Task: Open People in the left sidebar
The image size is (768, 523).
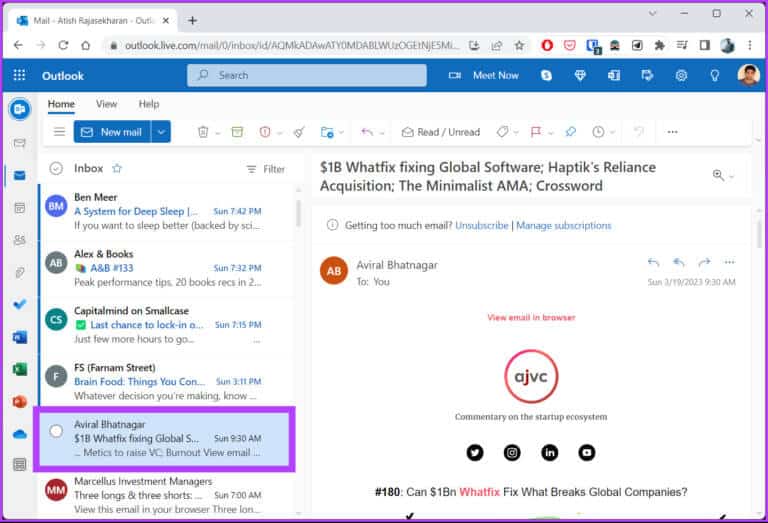Action: coord(20,240)
